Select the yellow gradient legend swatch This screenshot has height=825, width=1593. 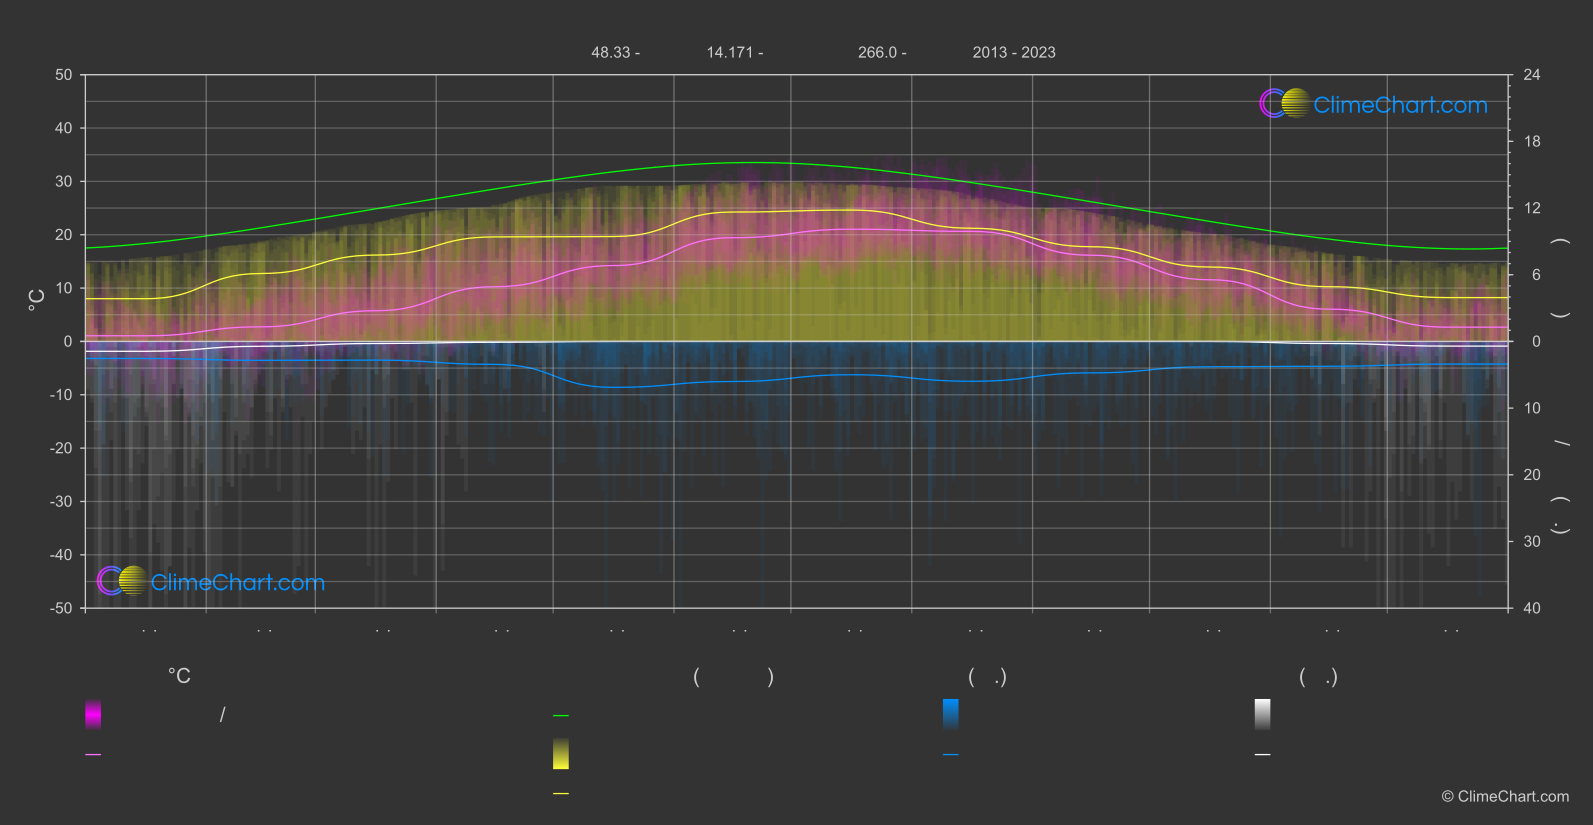point(561,754)
